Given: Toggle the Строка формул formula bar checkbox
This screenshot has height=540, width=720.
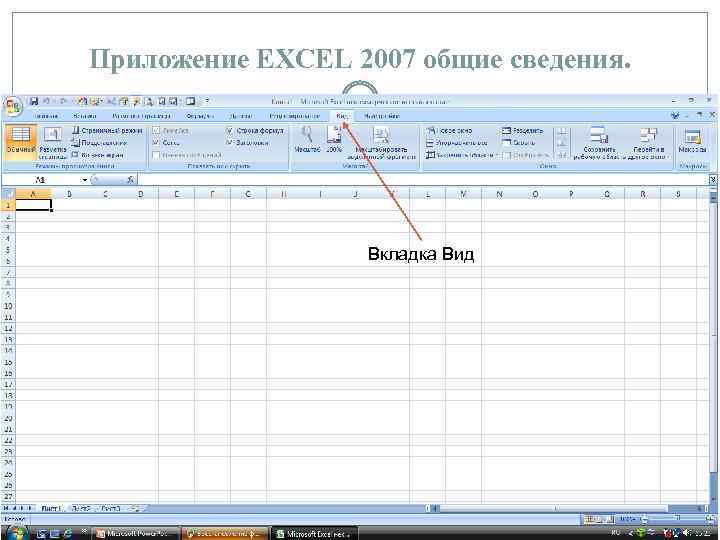Looking at the screenshot, I should [x=231, y=131].
